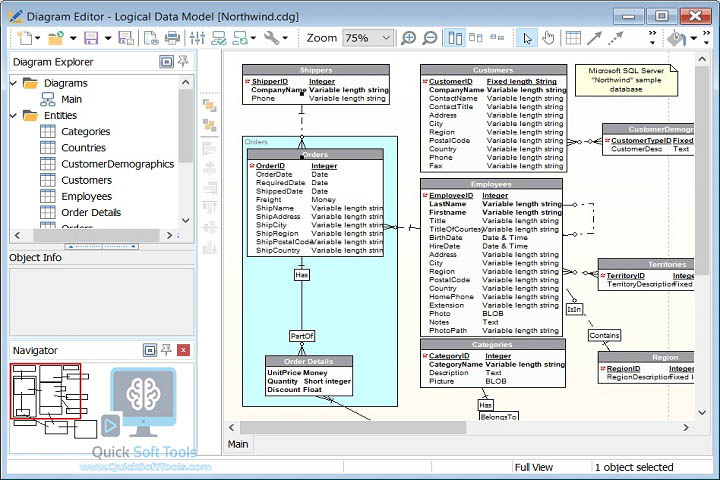This screenshot has width=720, height=480.
Task: Click the Contains relationship label
Action: coord(604,335)
